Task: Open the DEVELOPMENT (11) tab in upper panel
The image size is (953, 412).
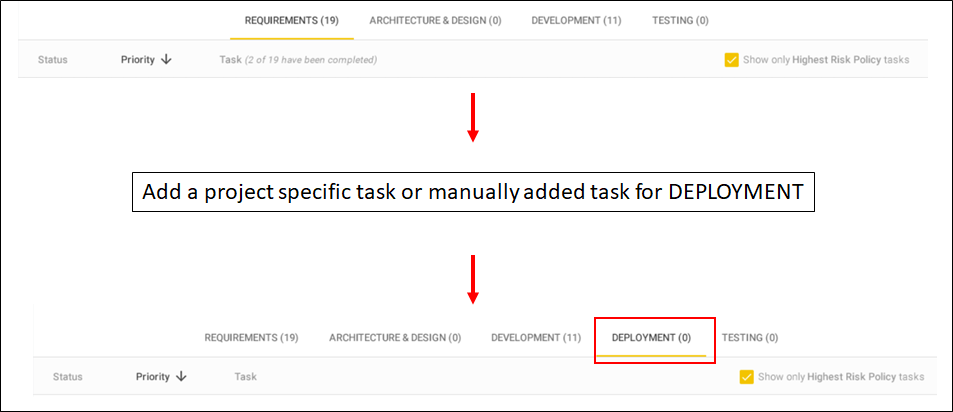Action: click(576, 20)
